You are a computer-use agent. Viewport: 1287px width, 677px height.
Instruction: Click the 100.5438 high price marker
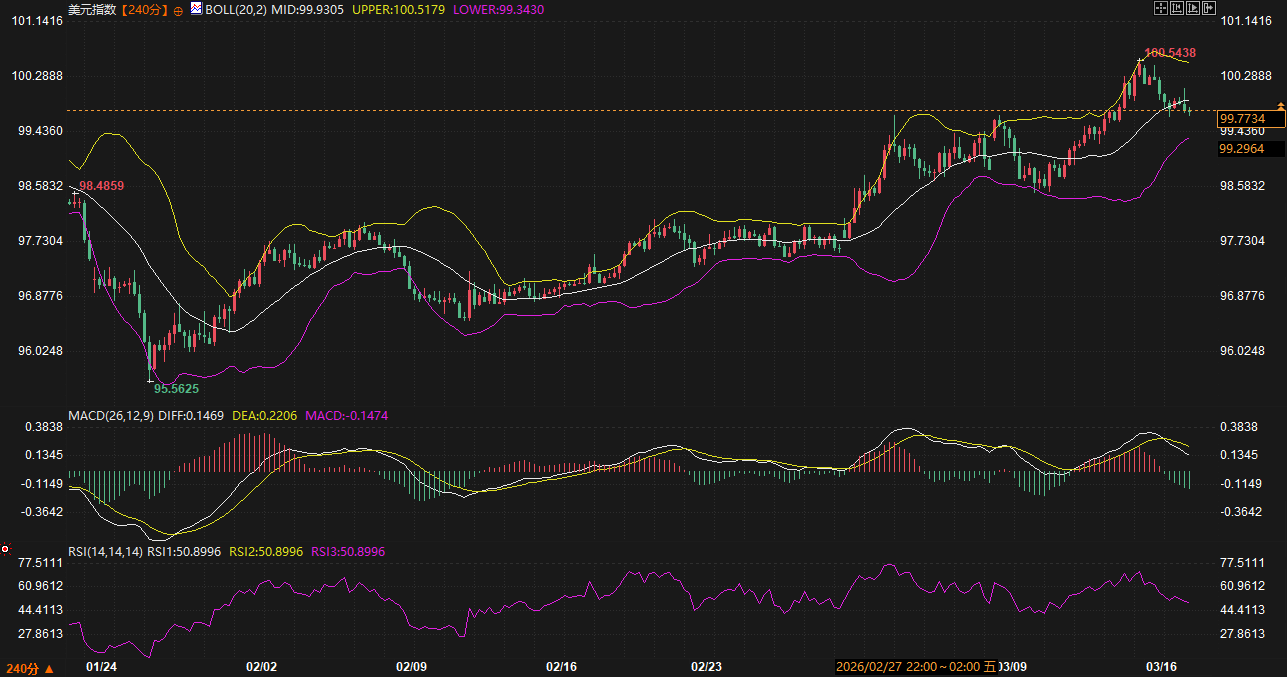pos(1170,52)
